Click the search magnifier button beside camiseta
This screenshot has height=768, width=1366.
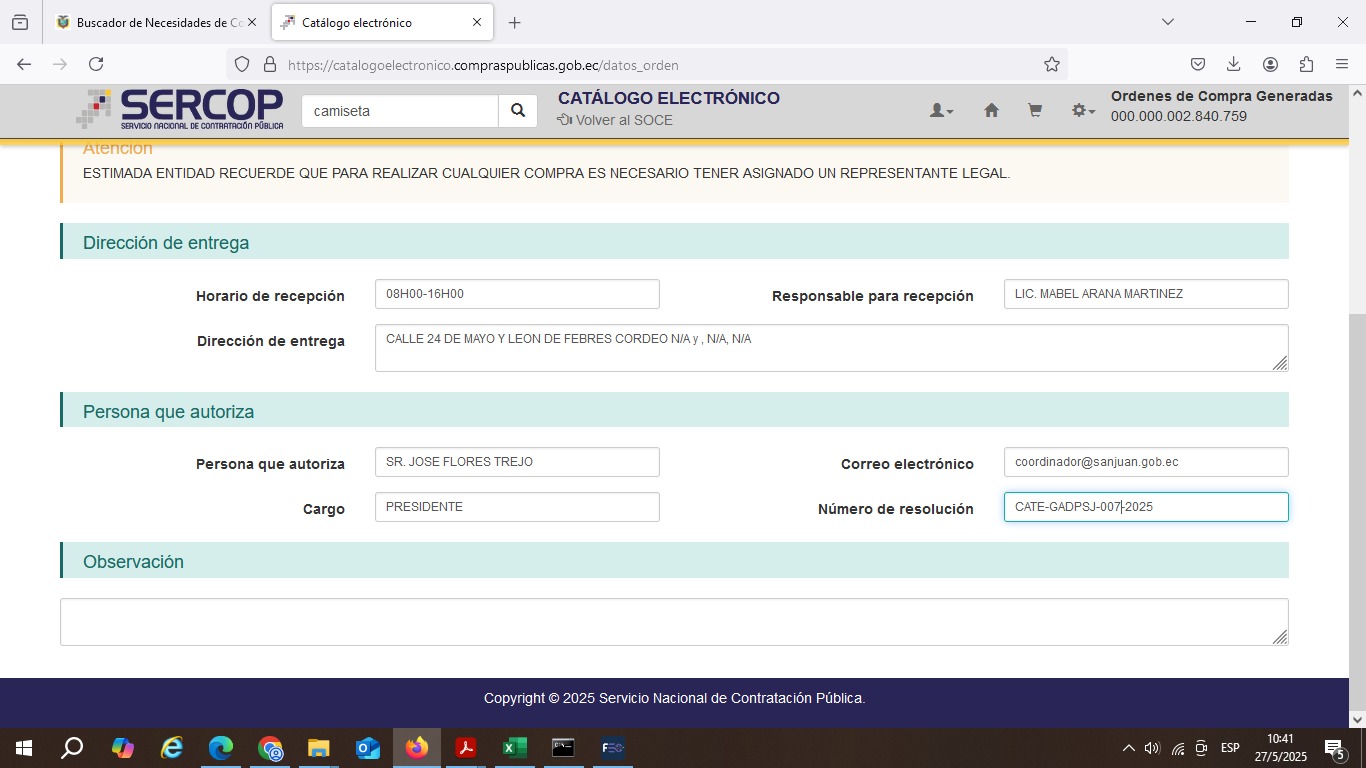pyautogui.click(x=517, y=111)
